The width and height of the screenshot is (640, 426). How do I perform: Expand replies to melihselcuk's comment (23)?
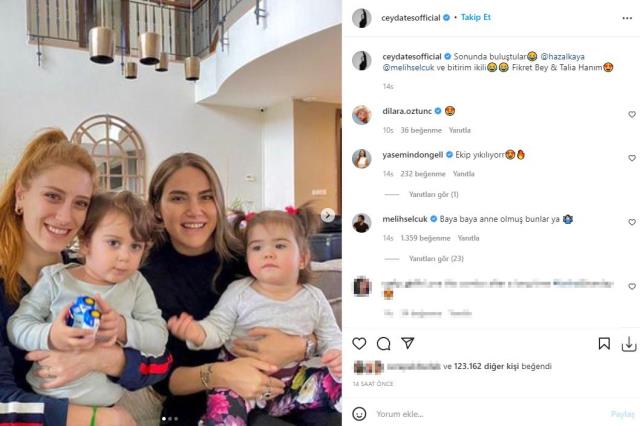[x=436, y=259]
